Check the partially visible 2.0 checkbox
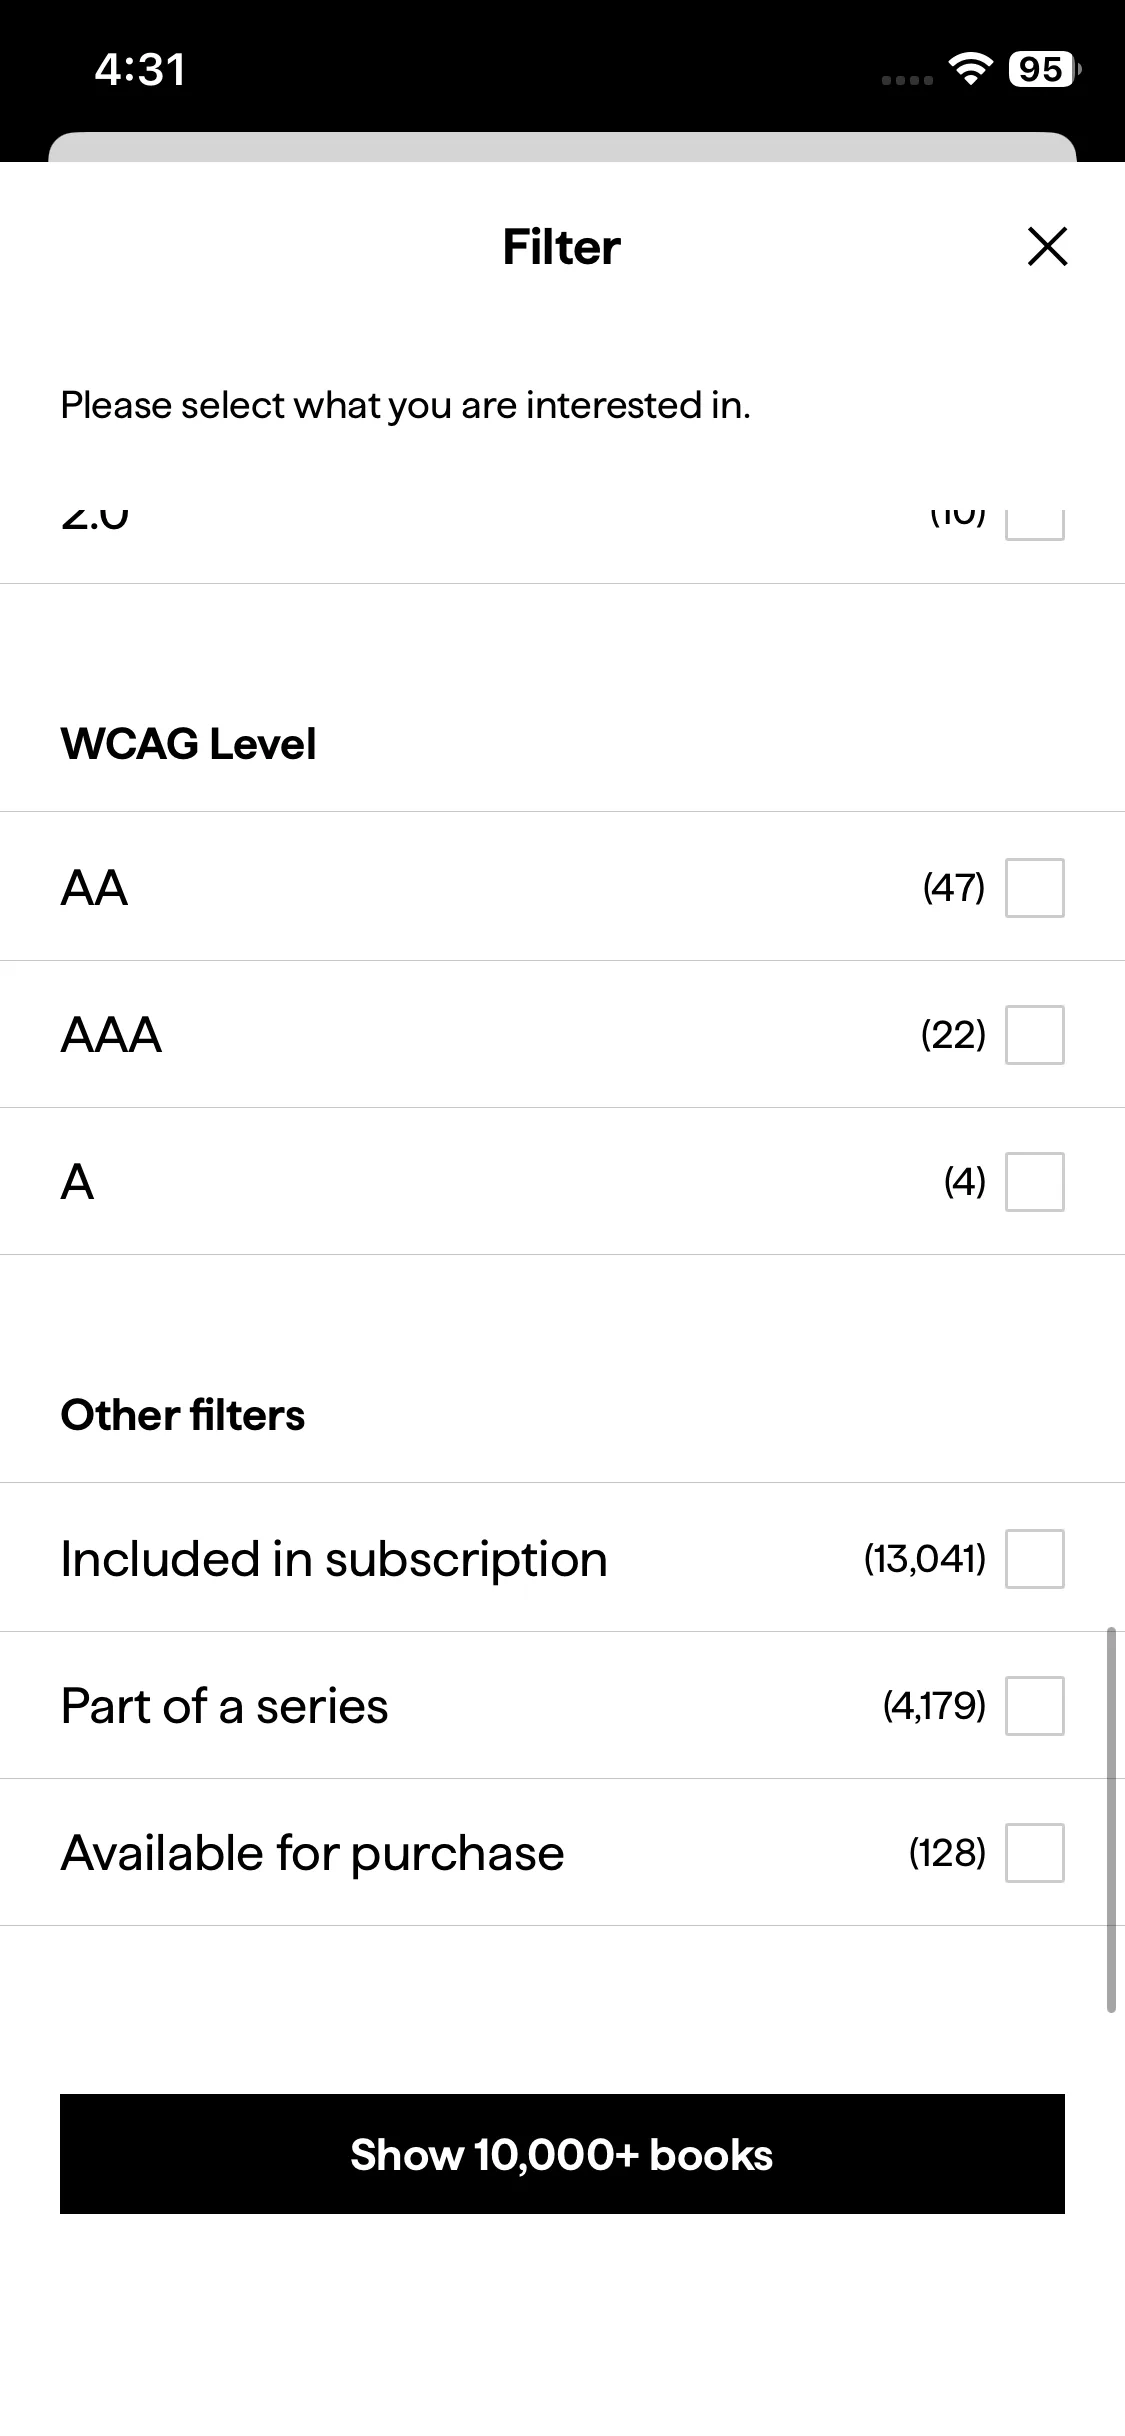Viewport: 1125px width, 2436px height. pos(1034,525)
